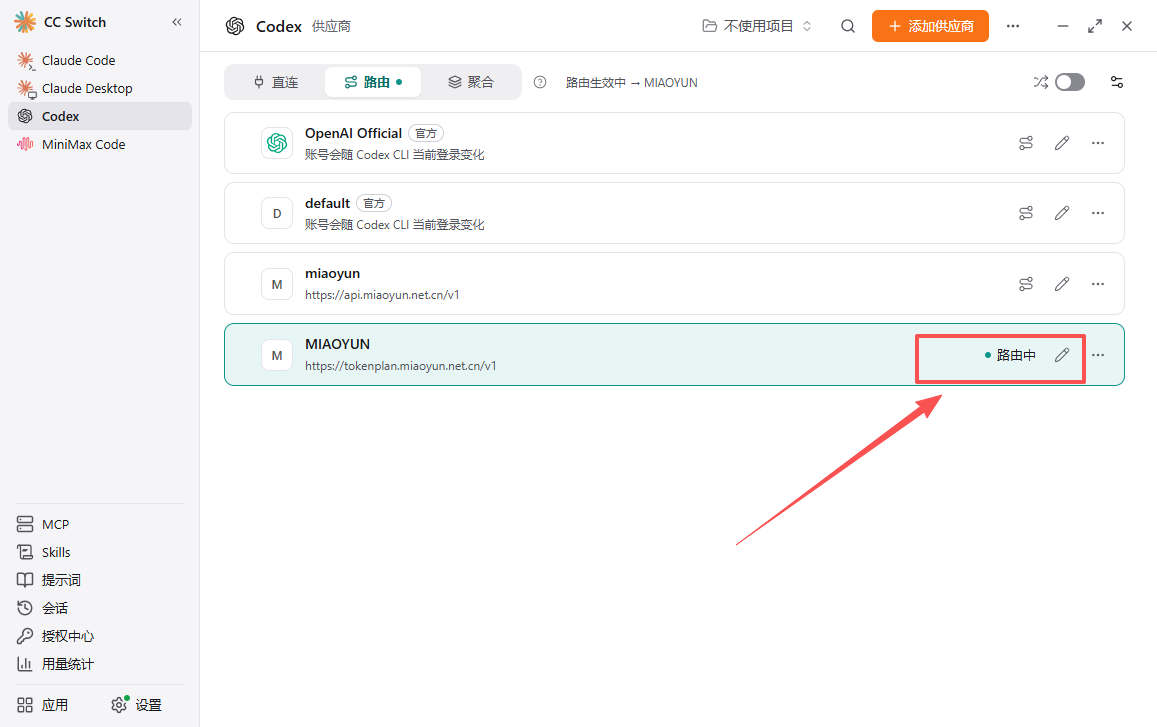Toggle the switch next to shuffle icon
Screen dimensions: 1157x727
pos(1070,82)
